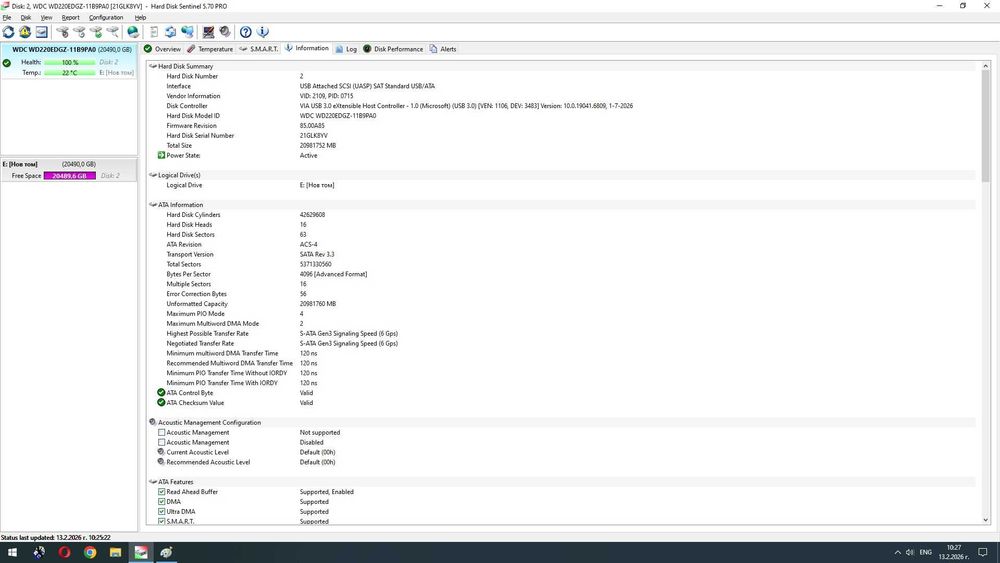Collapse the Hard Disk Summary section
The image size is (1000, 563).
point(153,66)
